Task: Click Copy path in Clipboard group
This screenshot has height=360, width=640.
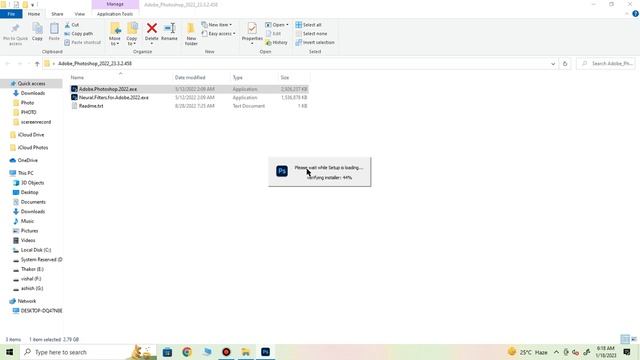Action: [x=78, y=33]
